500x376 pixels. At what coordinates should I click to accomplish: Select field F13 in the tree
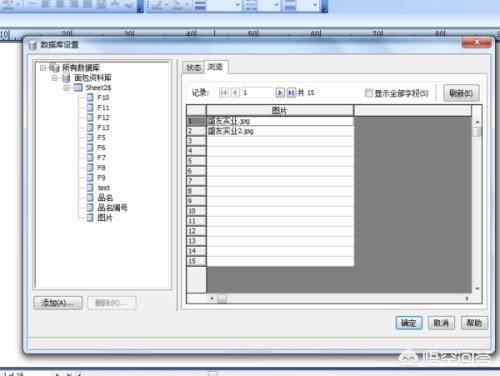tap(103, 128)
